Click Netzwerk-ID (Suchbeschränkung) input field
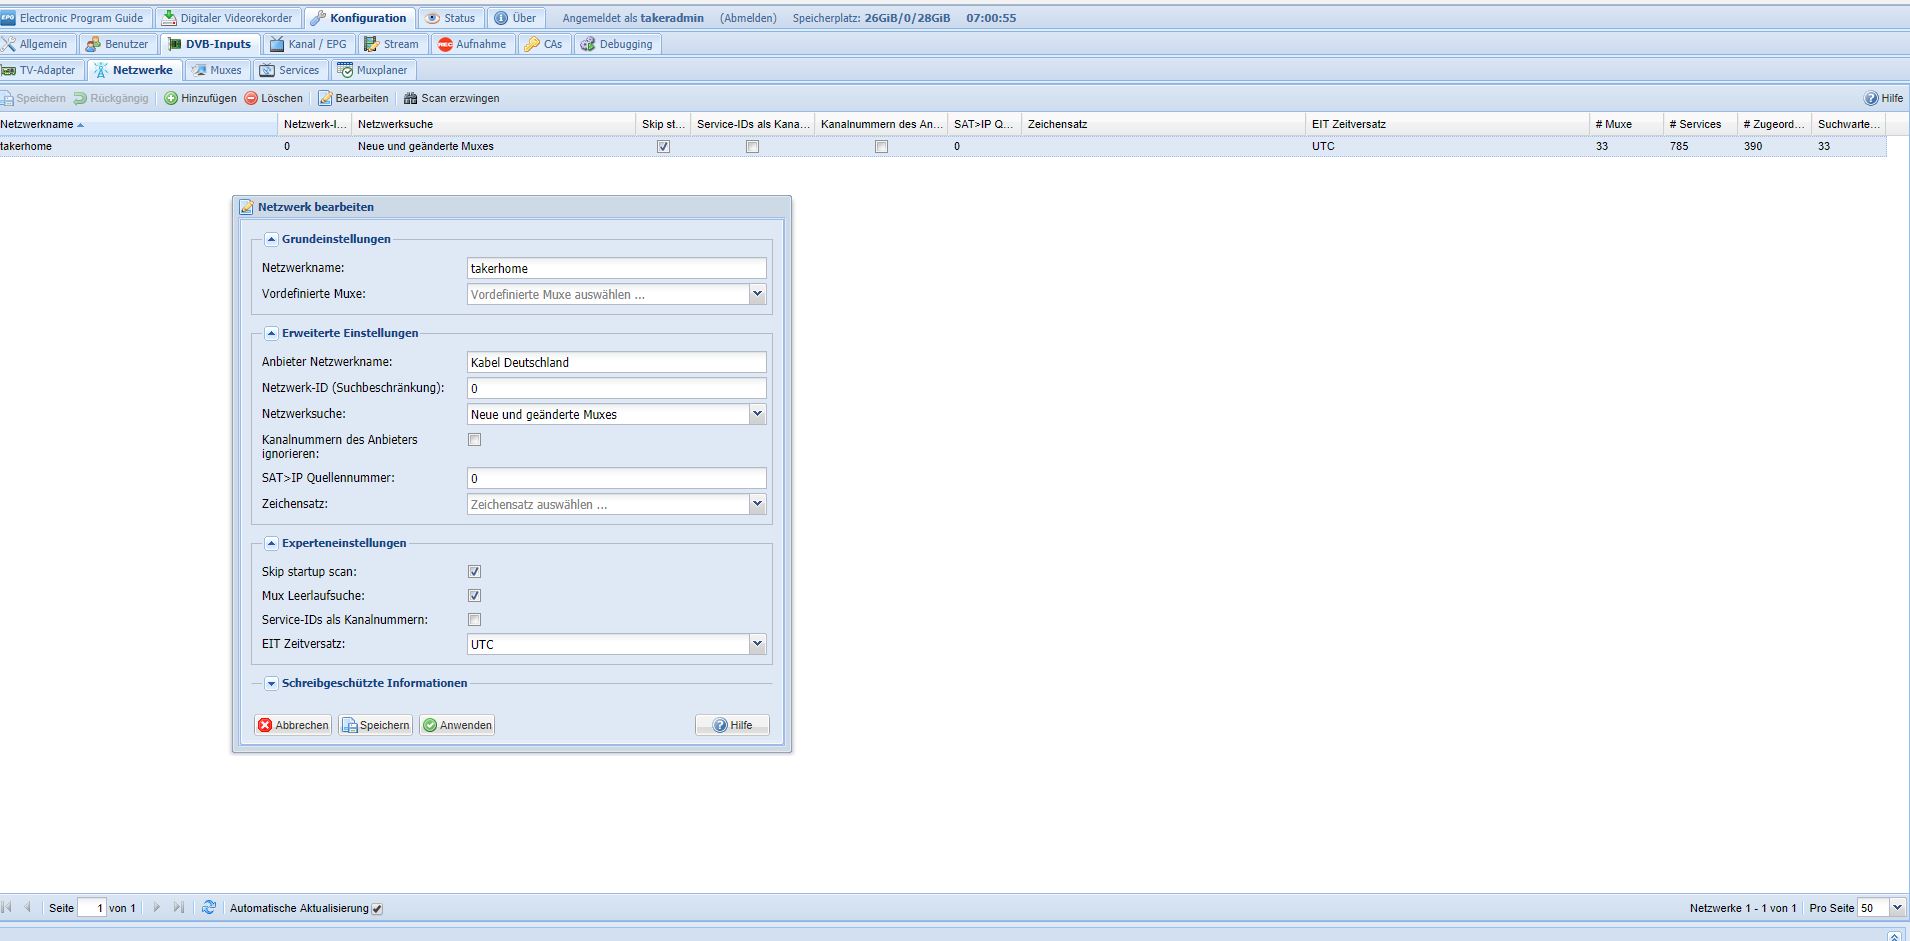This screenshot has height=941, width=1910. pyautogui.click(x=616, y=388)
